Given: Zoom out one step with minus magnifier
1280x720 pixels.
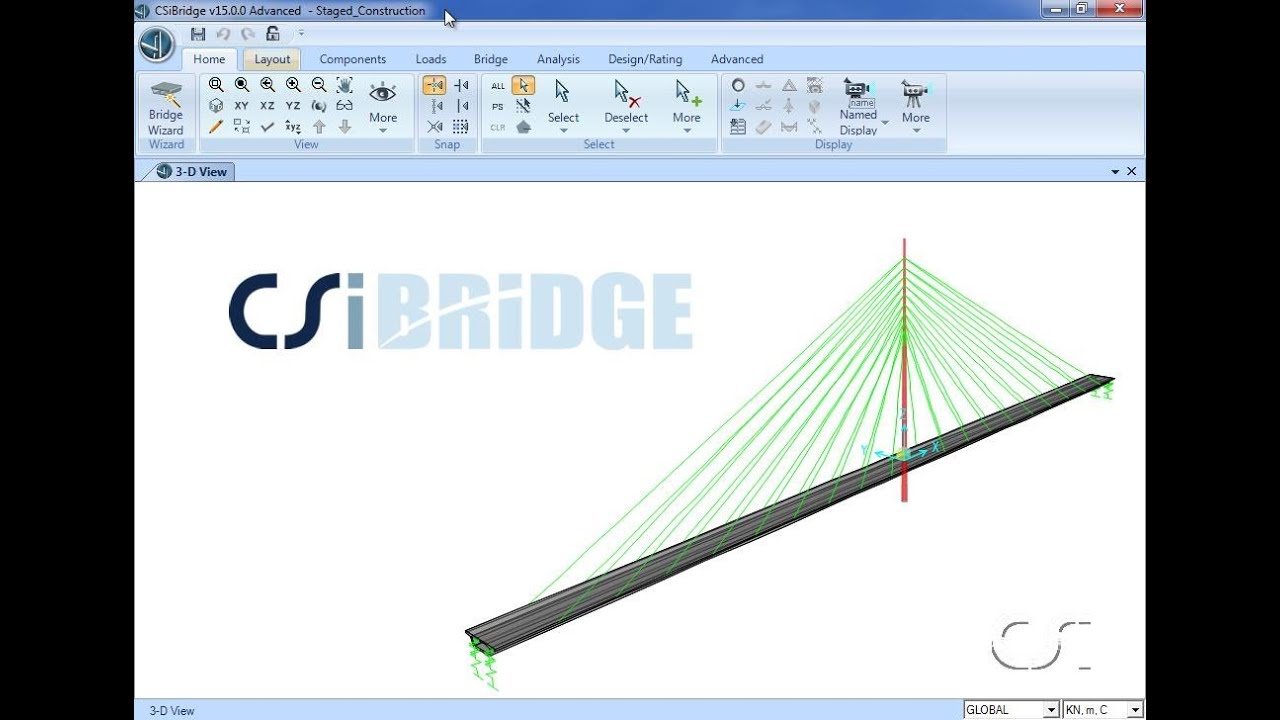Looking at the screenshot, I should point(319,85).
